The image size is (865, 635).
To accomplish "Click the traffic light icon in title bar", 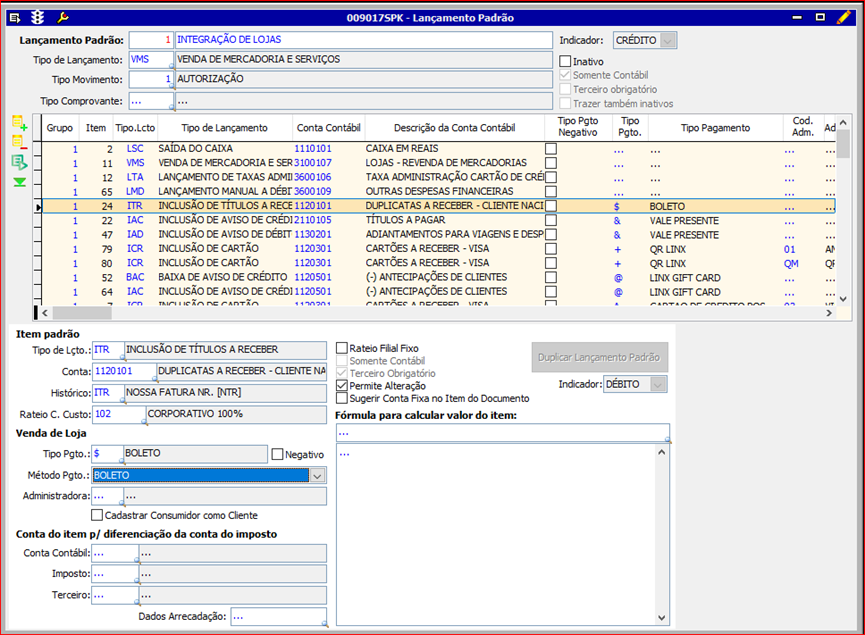I will pos(38,17).
